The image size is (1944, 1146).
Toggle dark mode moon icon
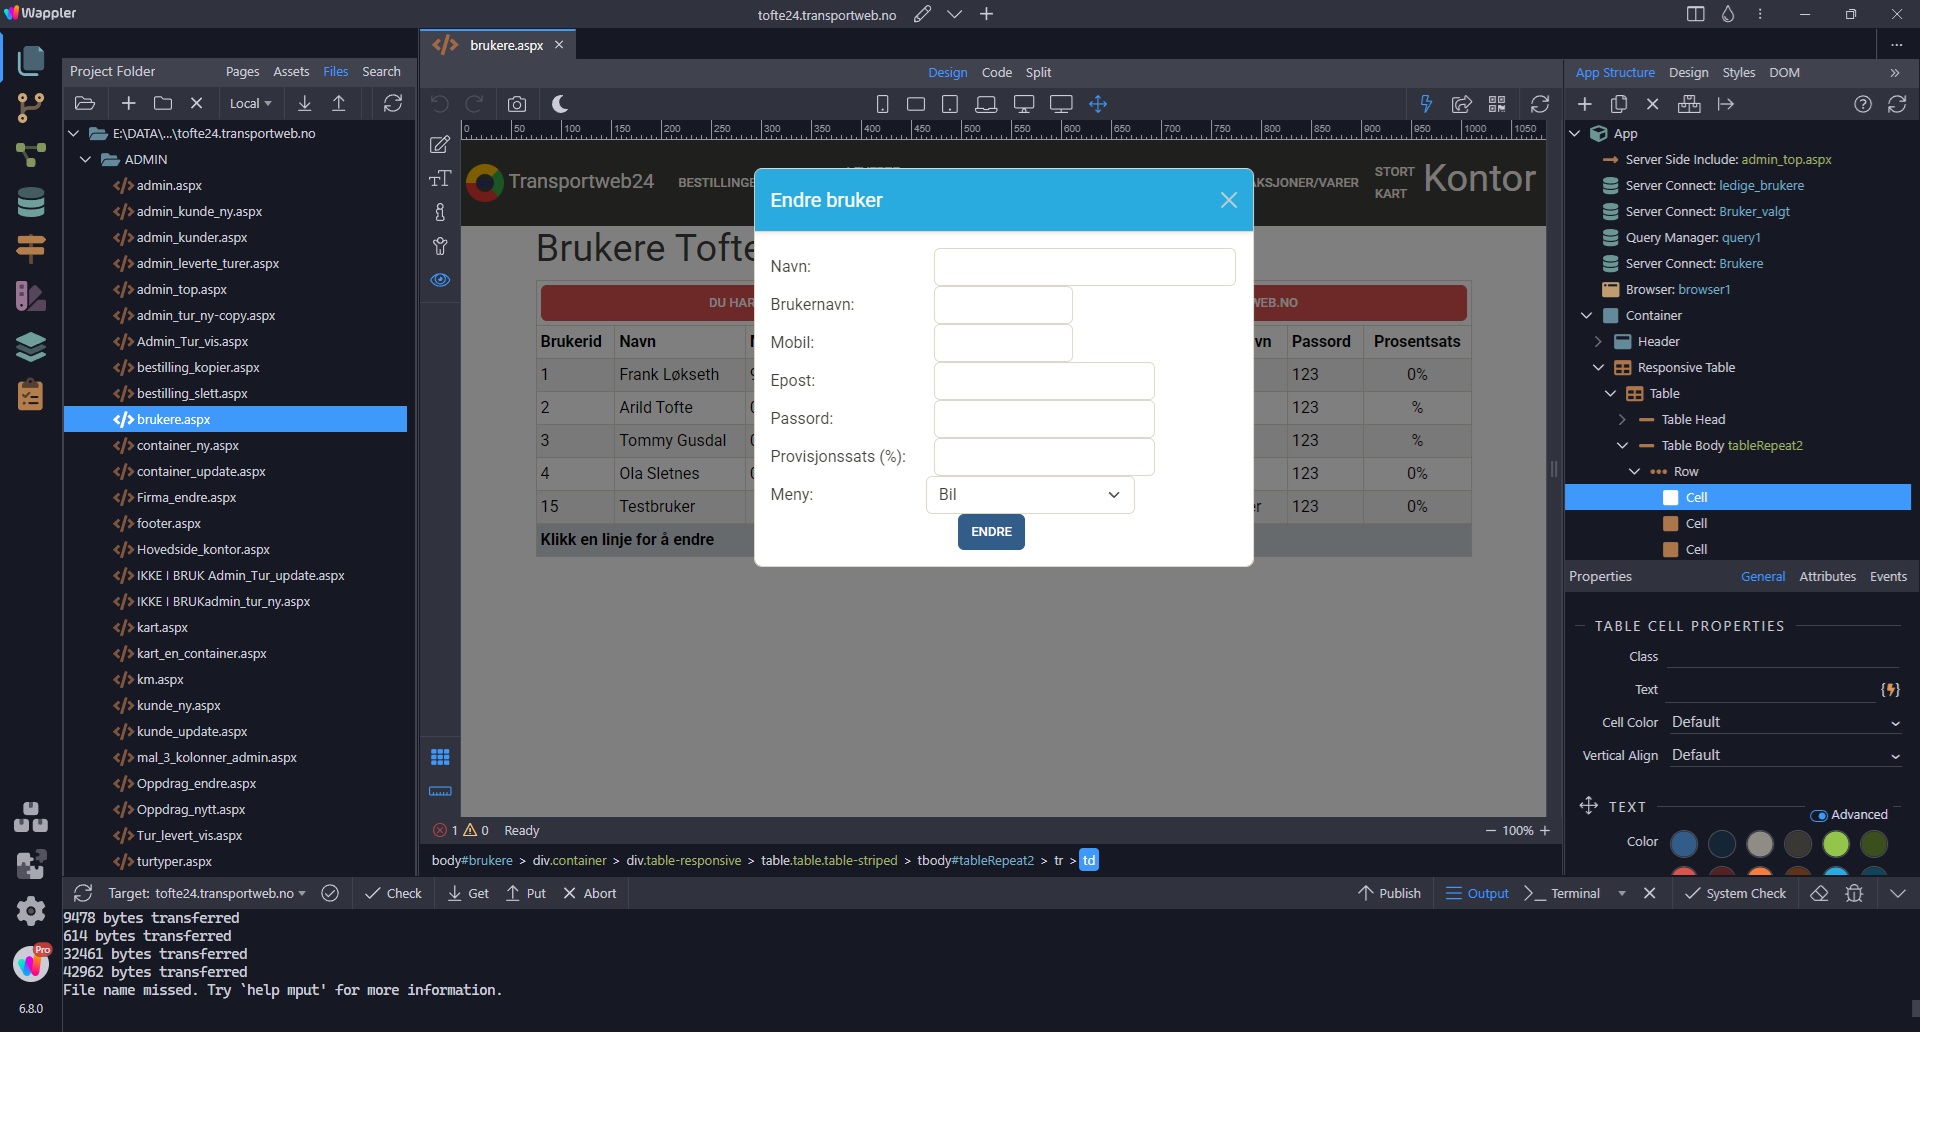click(x=560, y=104)
